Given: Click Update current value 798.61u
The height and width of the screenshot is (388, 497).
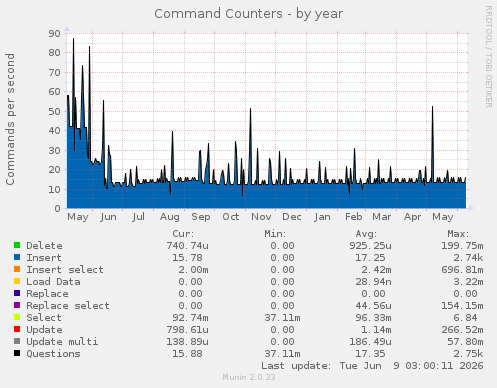Looking at the screenshot, I should [188, 330].
